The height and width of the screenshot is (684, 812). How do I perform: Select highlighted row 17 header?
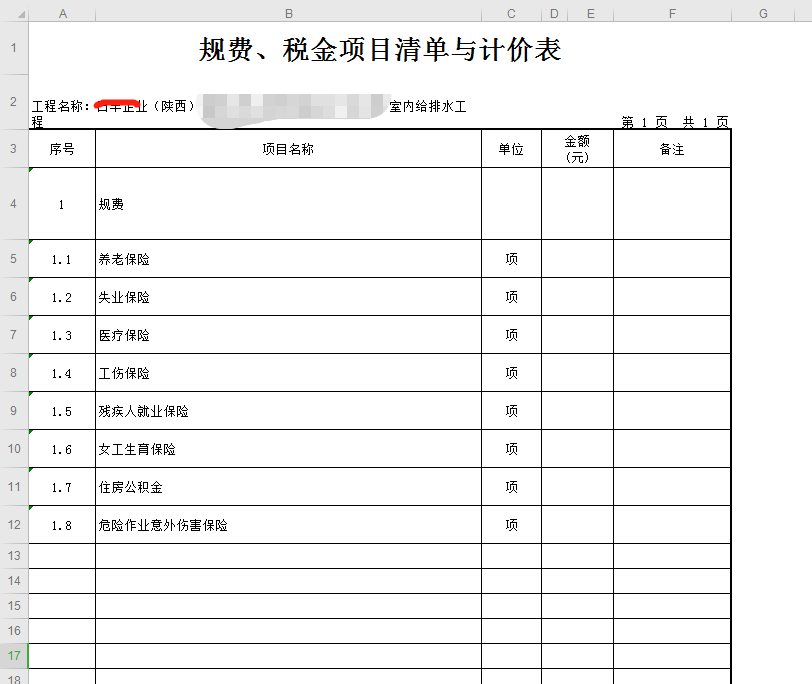14,656
